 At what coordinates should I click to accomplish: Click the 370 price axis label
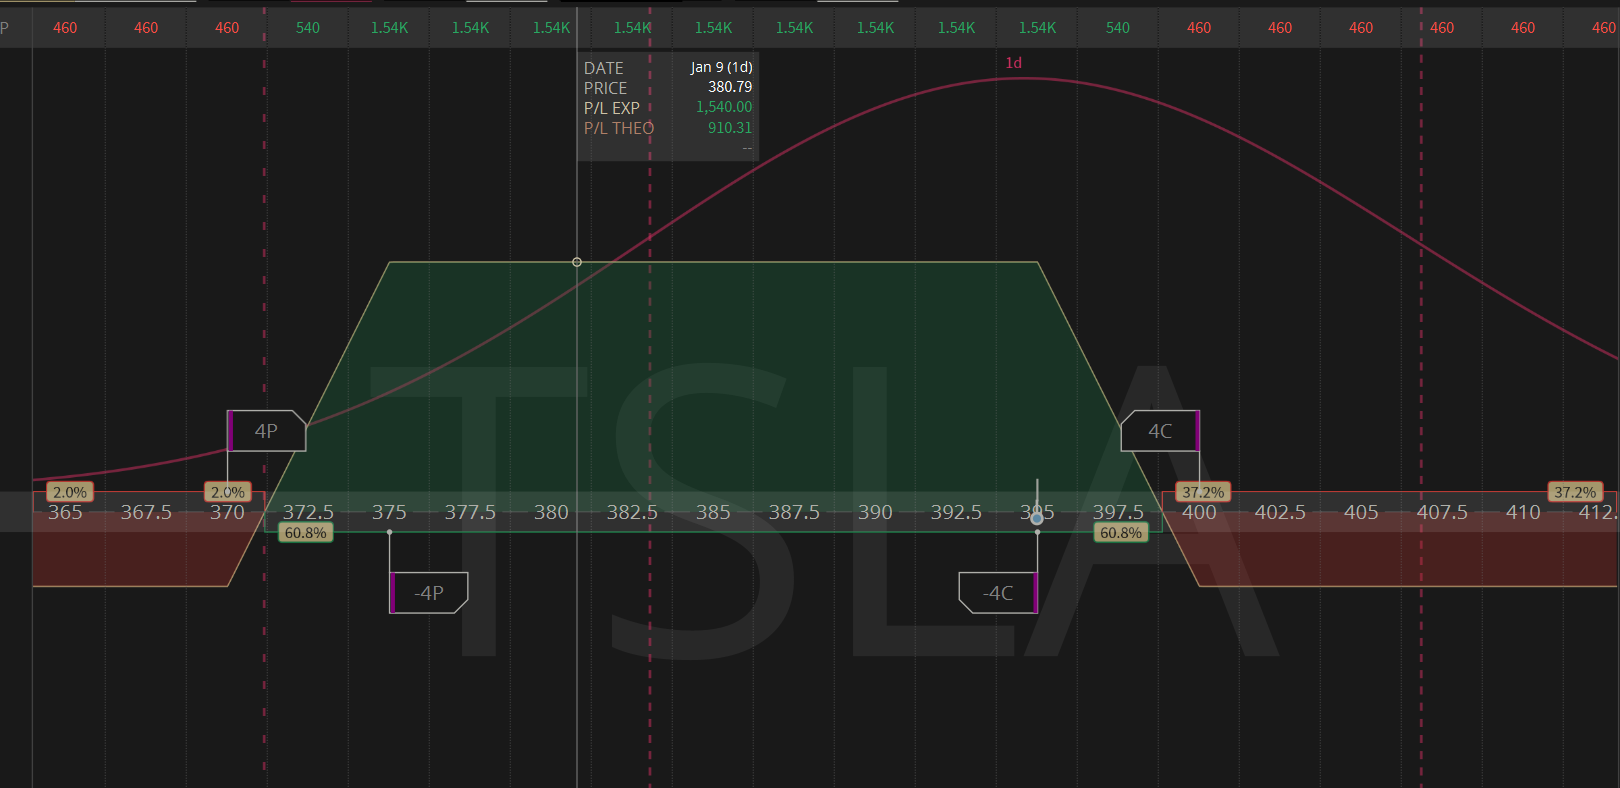[227, 512]
